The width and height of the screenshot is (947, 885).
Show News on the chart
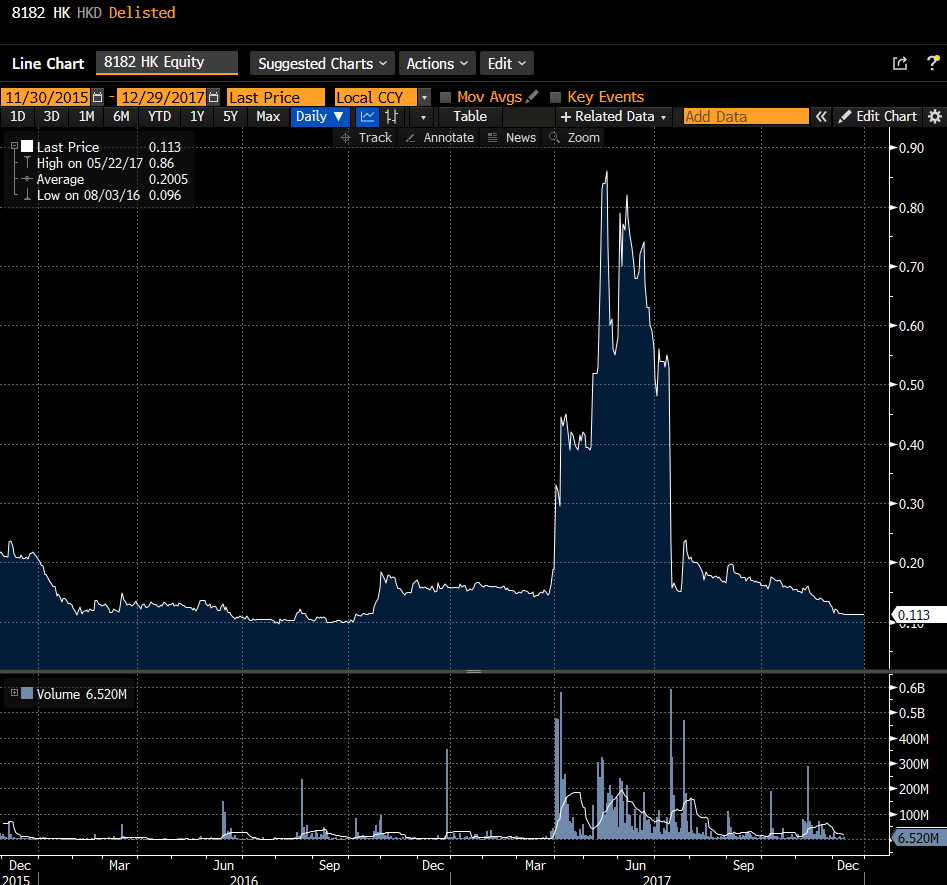point(512,138)
